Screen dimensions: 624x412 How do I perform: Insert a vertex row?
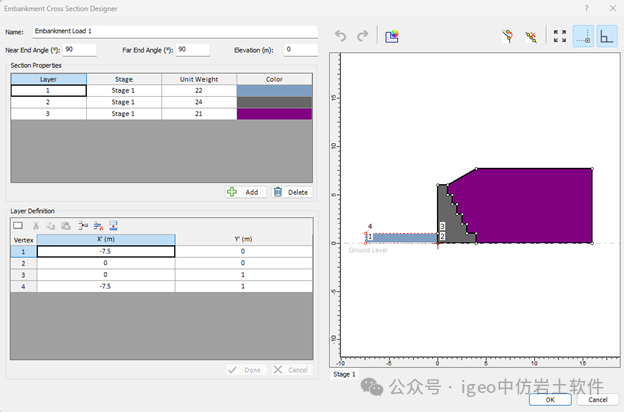click(83, 226)
